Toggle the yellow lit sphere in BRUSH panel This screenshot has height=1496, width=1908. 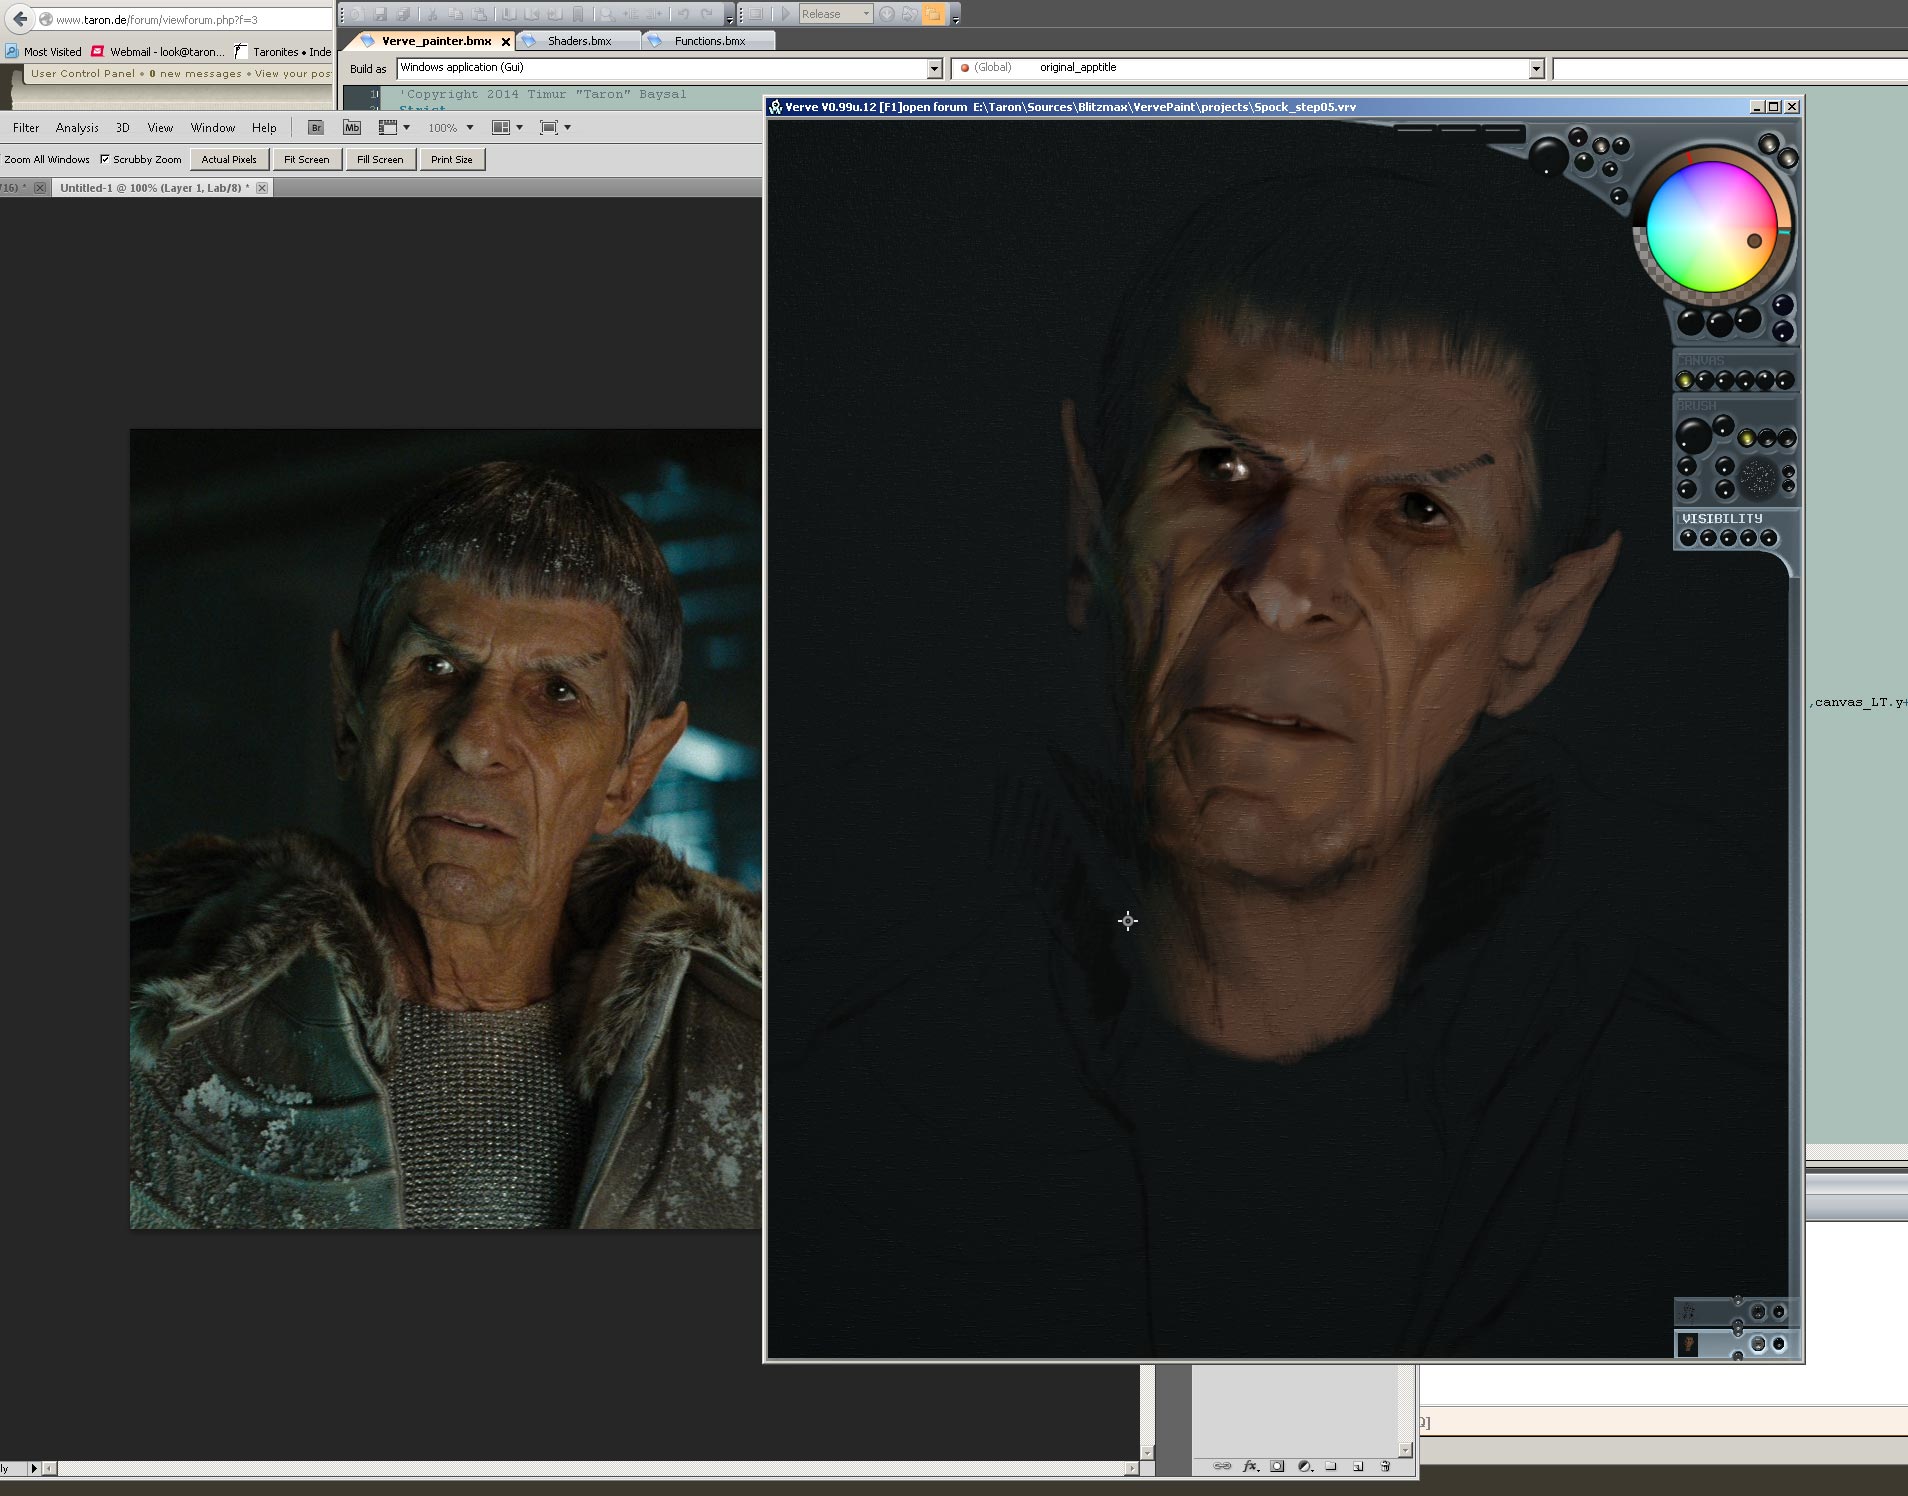pos(1746,438)
